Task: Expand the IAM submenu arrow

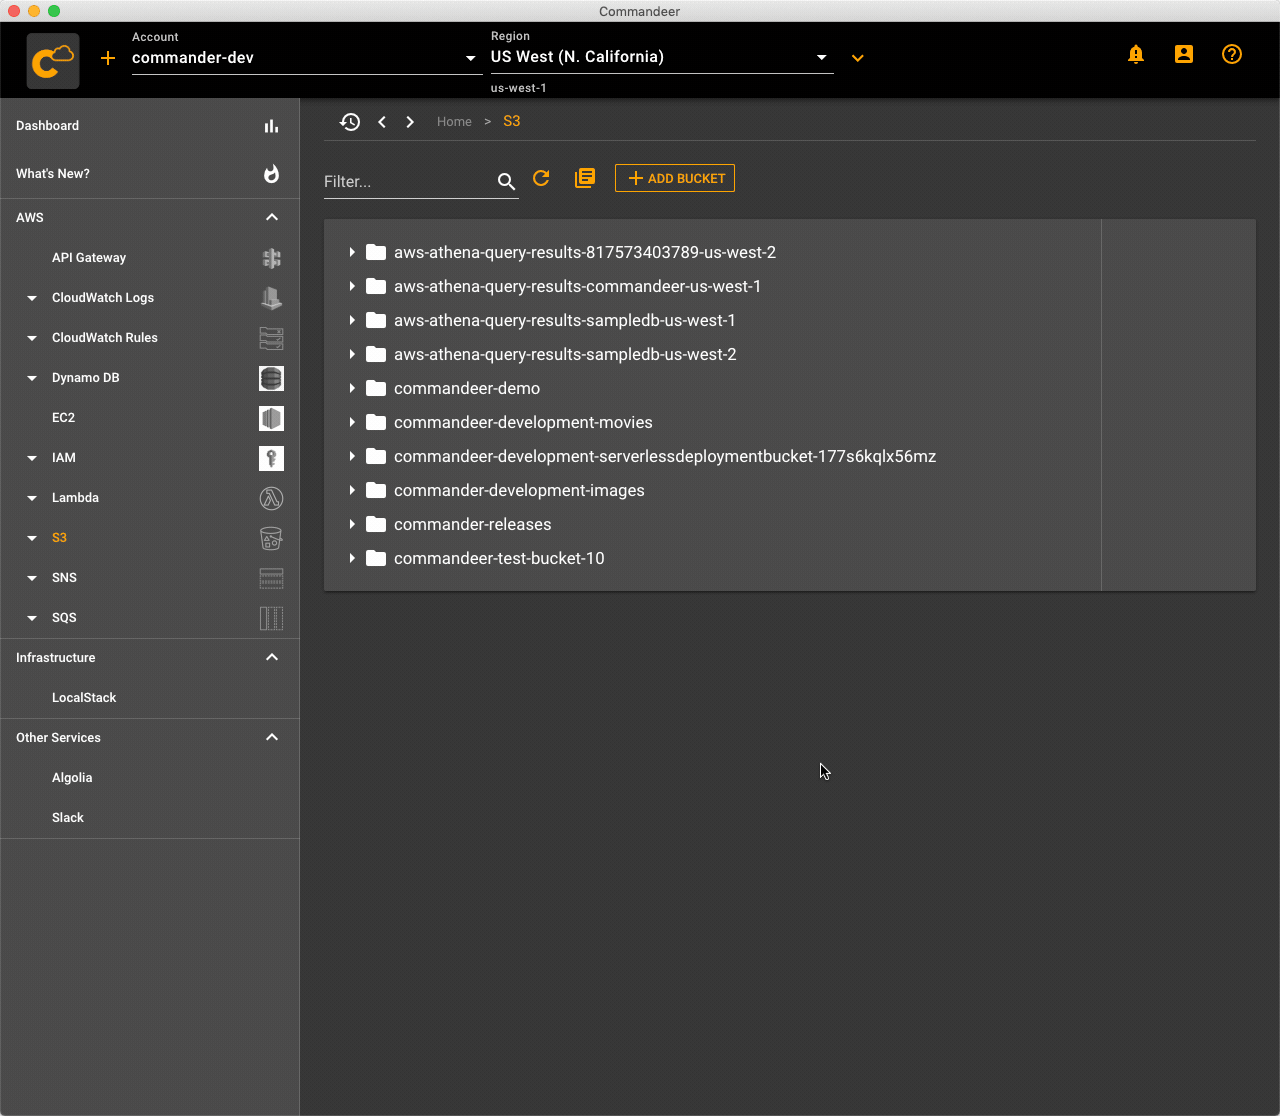Action: tap(32, 458)
